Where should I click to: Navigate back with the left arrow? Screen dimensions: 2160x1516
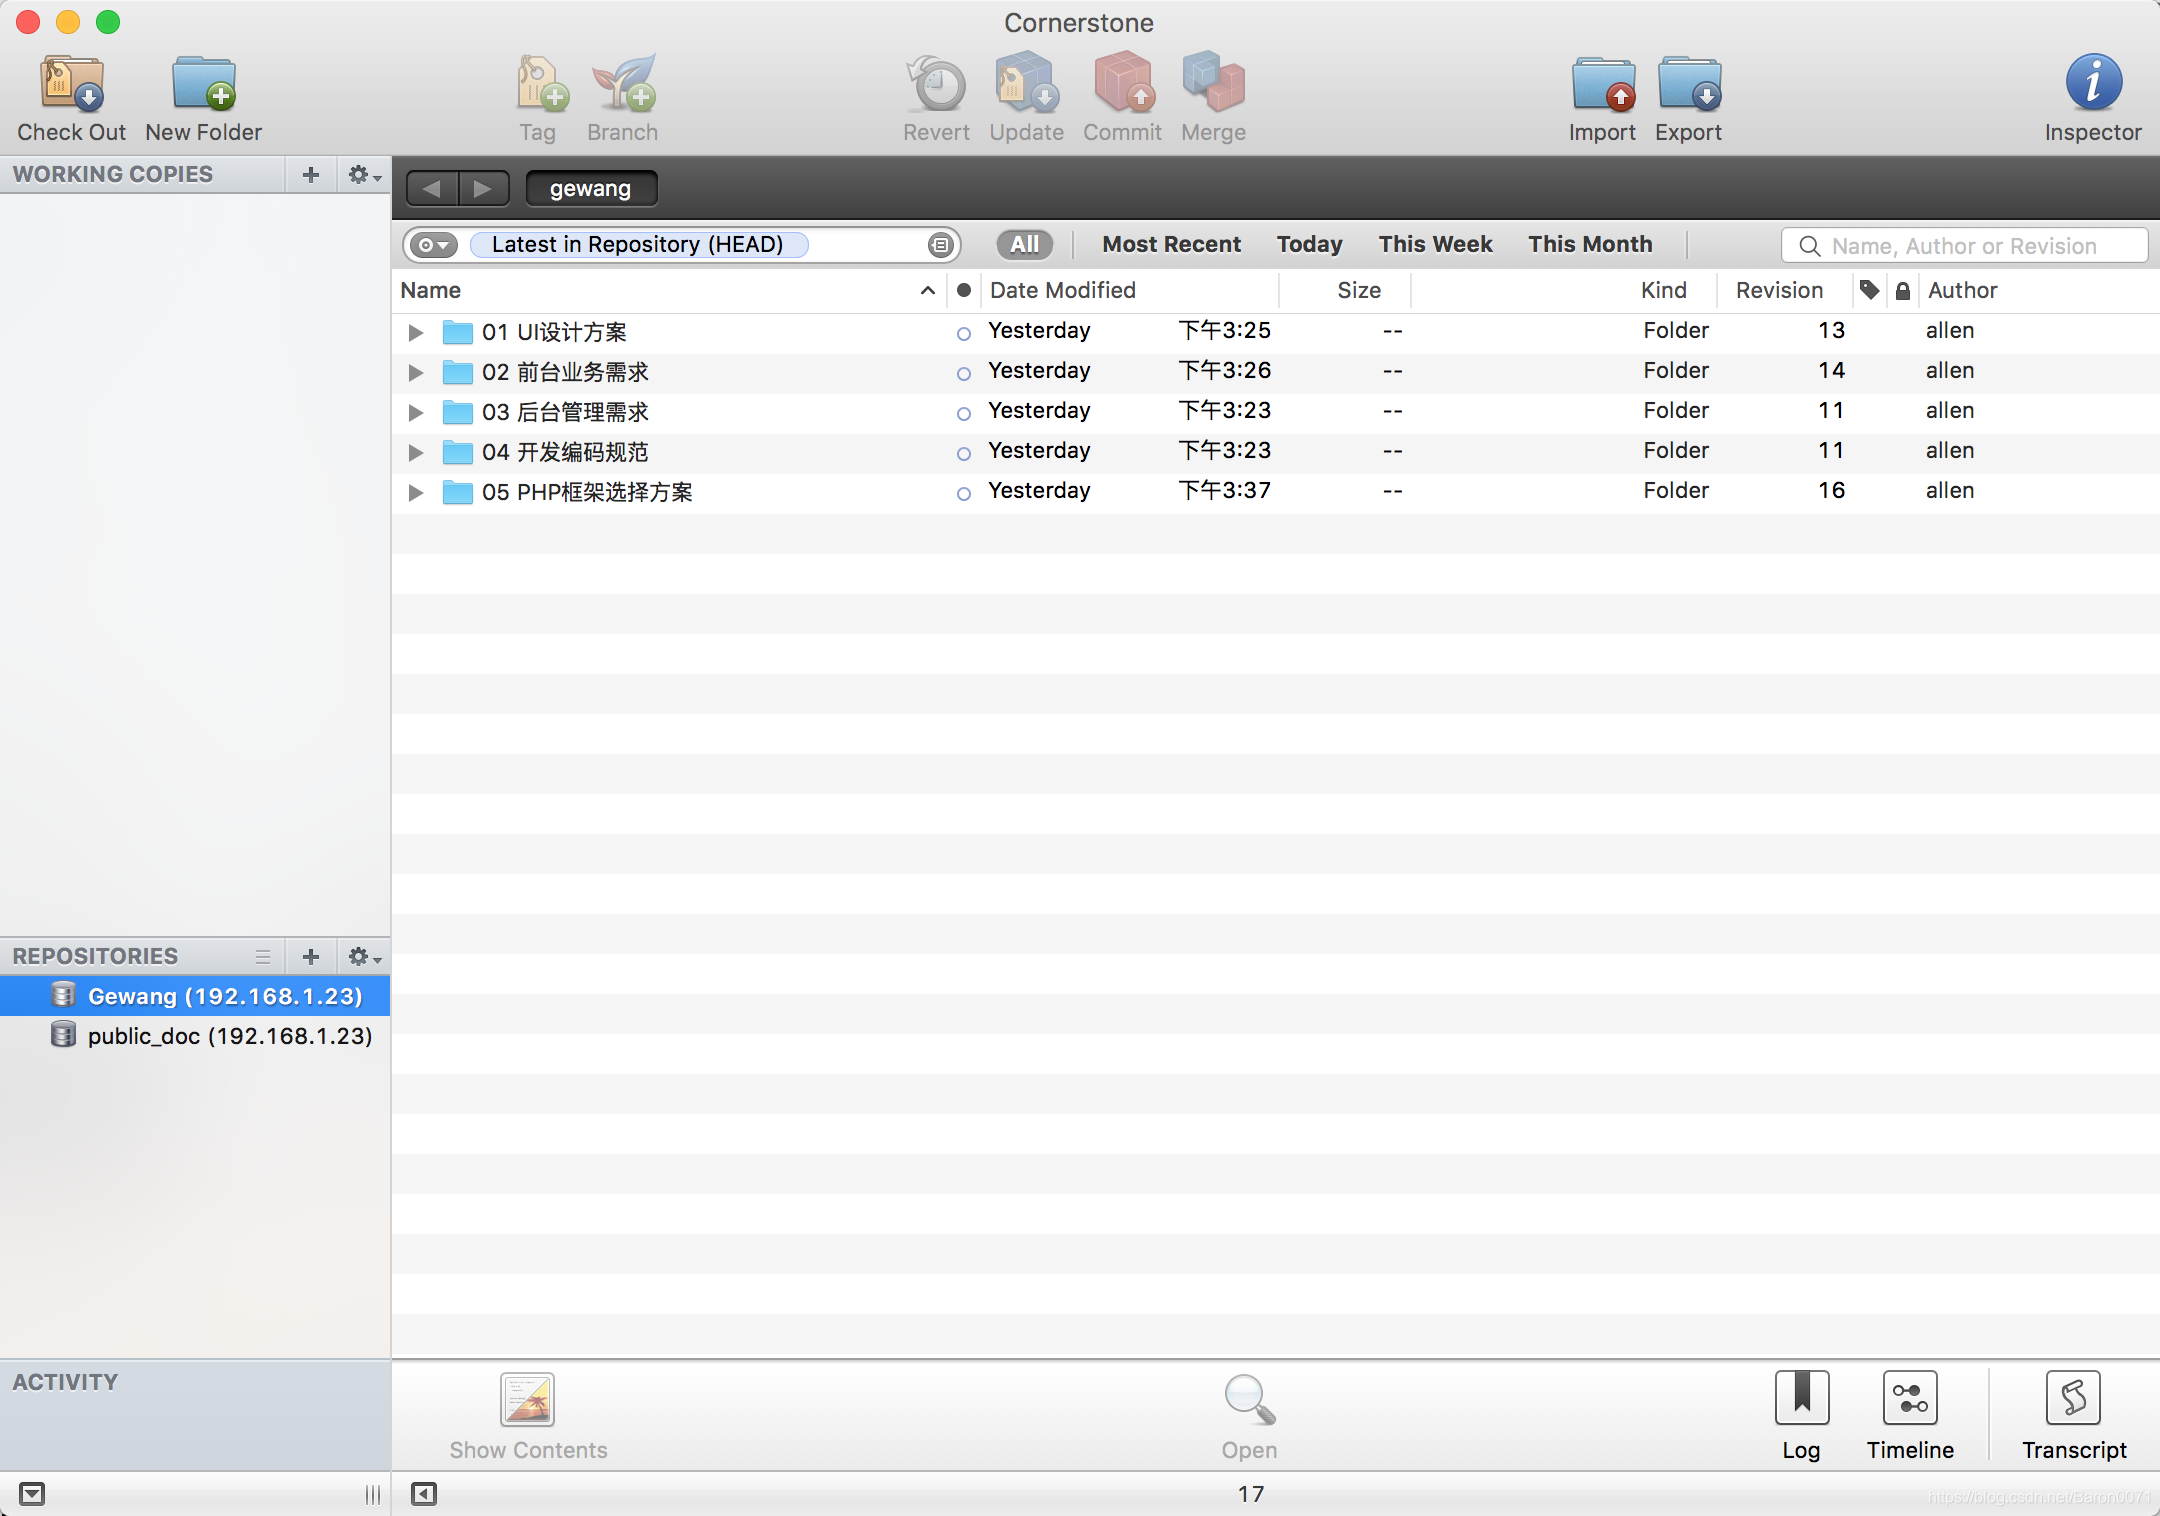tap(432, 188)
